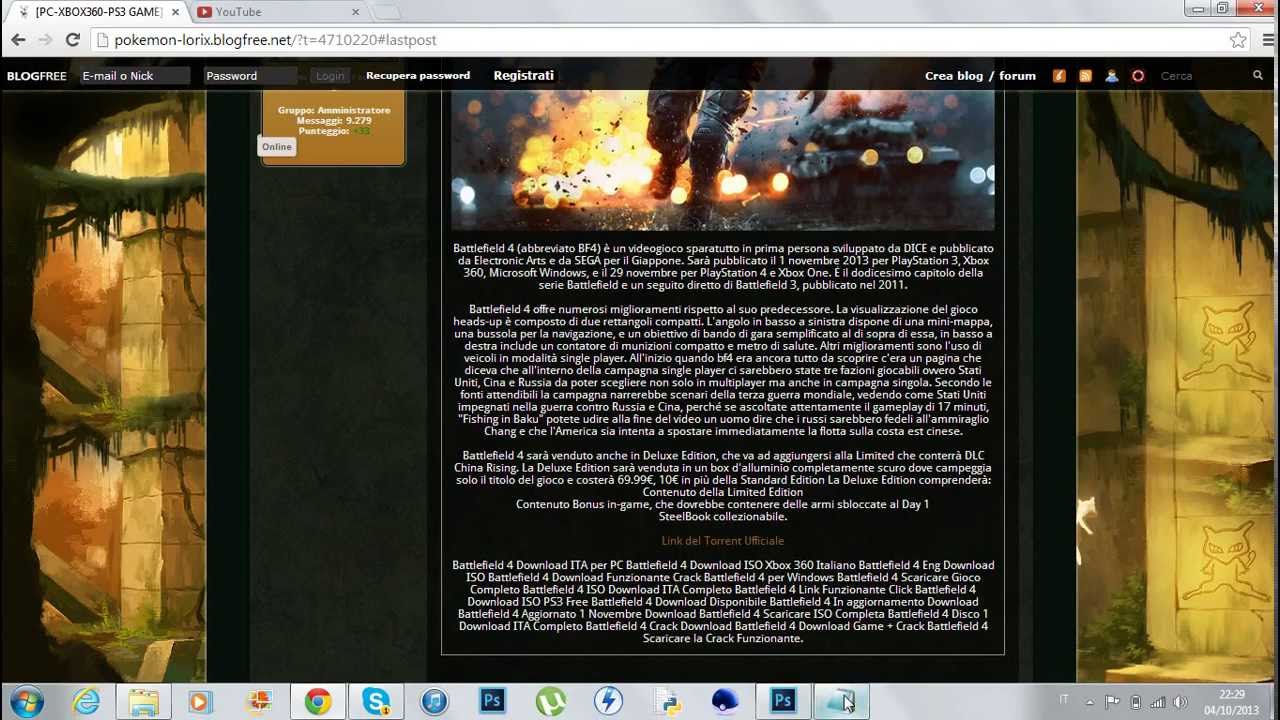This screenshot has height=720, width=1280.
Task: Click the blue sphere taskbar icon
Action: coord(725,701)
